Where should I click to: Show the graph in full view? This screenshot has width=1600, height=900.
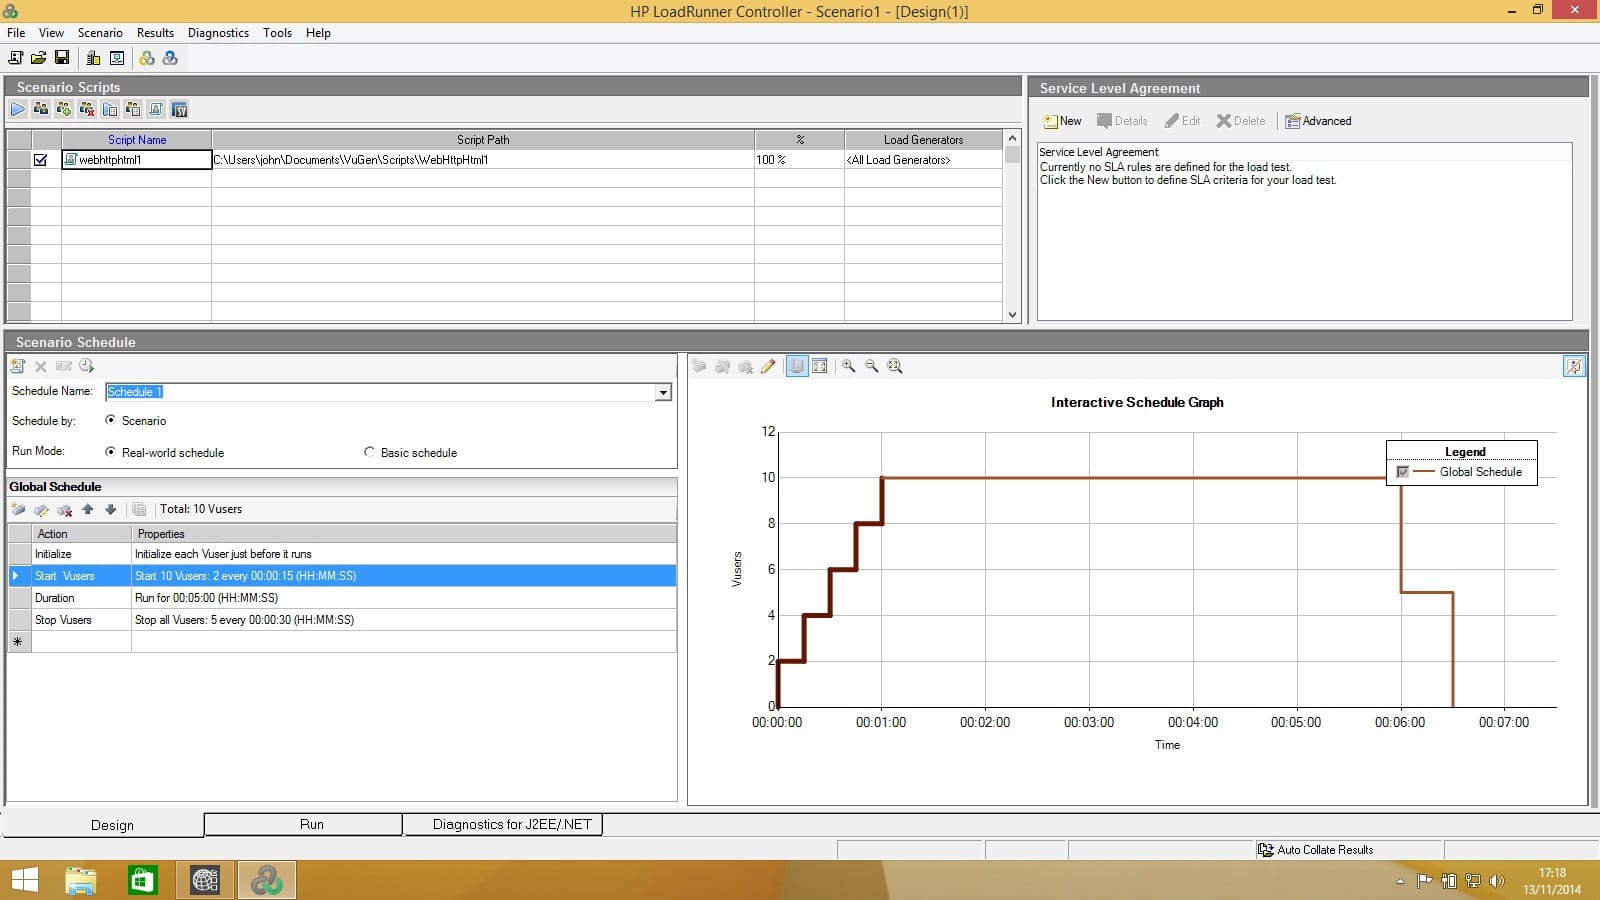click(820, 366)
